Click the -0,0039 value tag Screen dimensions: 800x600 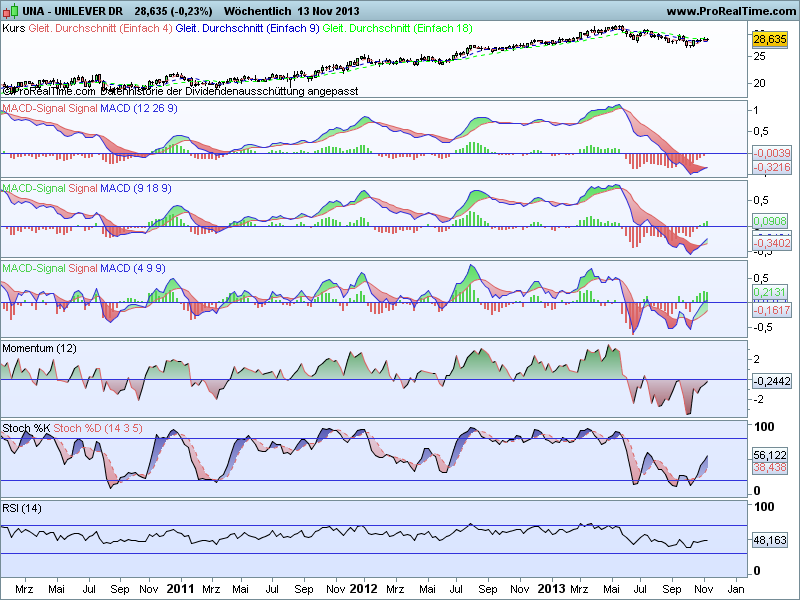772,153
